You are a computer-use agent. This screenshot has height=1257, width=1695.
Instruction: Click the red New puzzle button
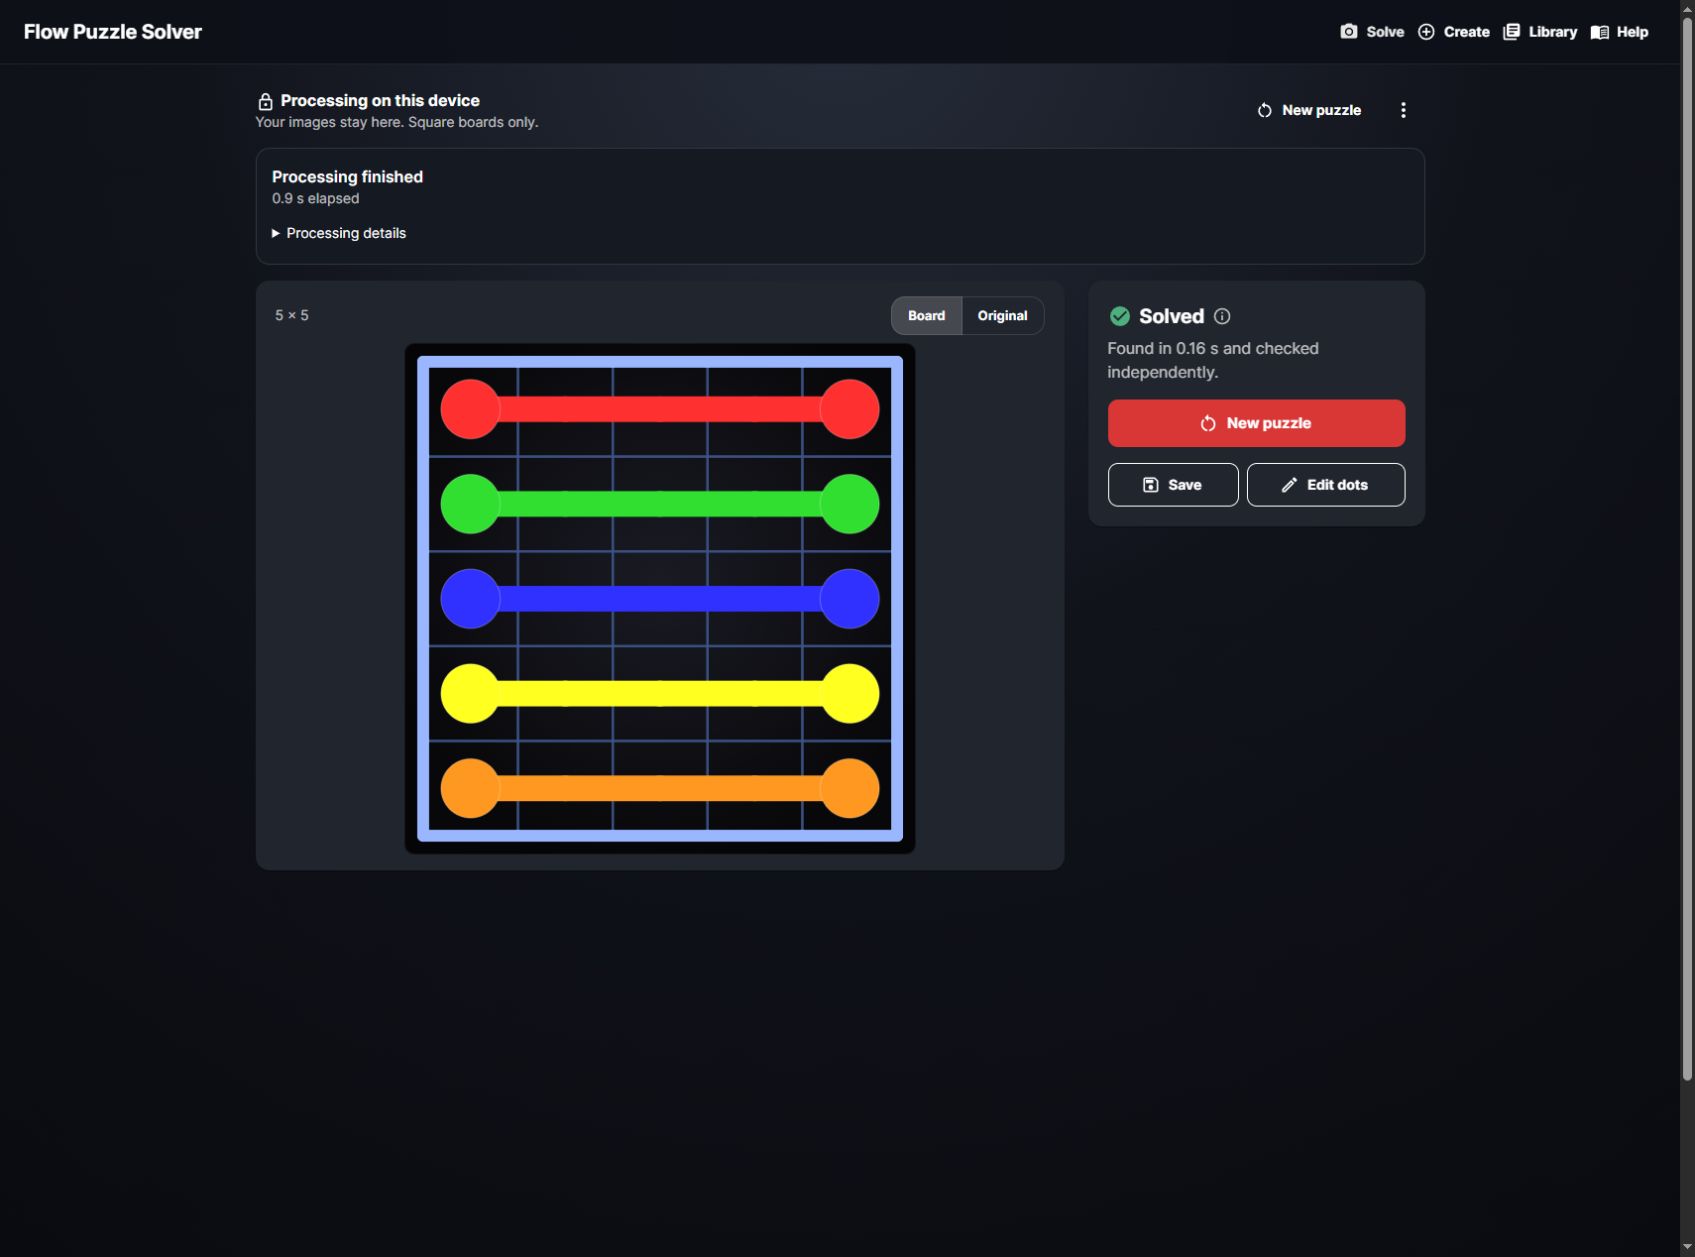[1256, 423]
